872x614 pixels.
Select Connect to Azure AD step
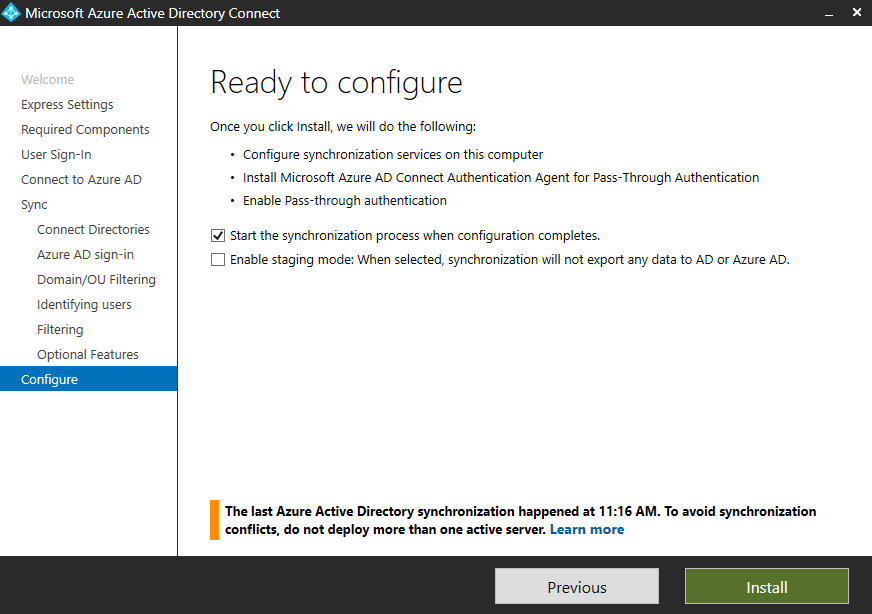point(81,180)
